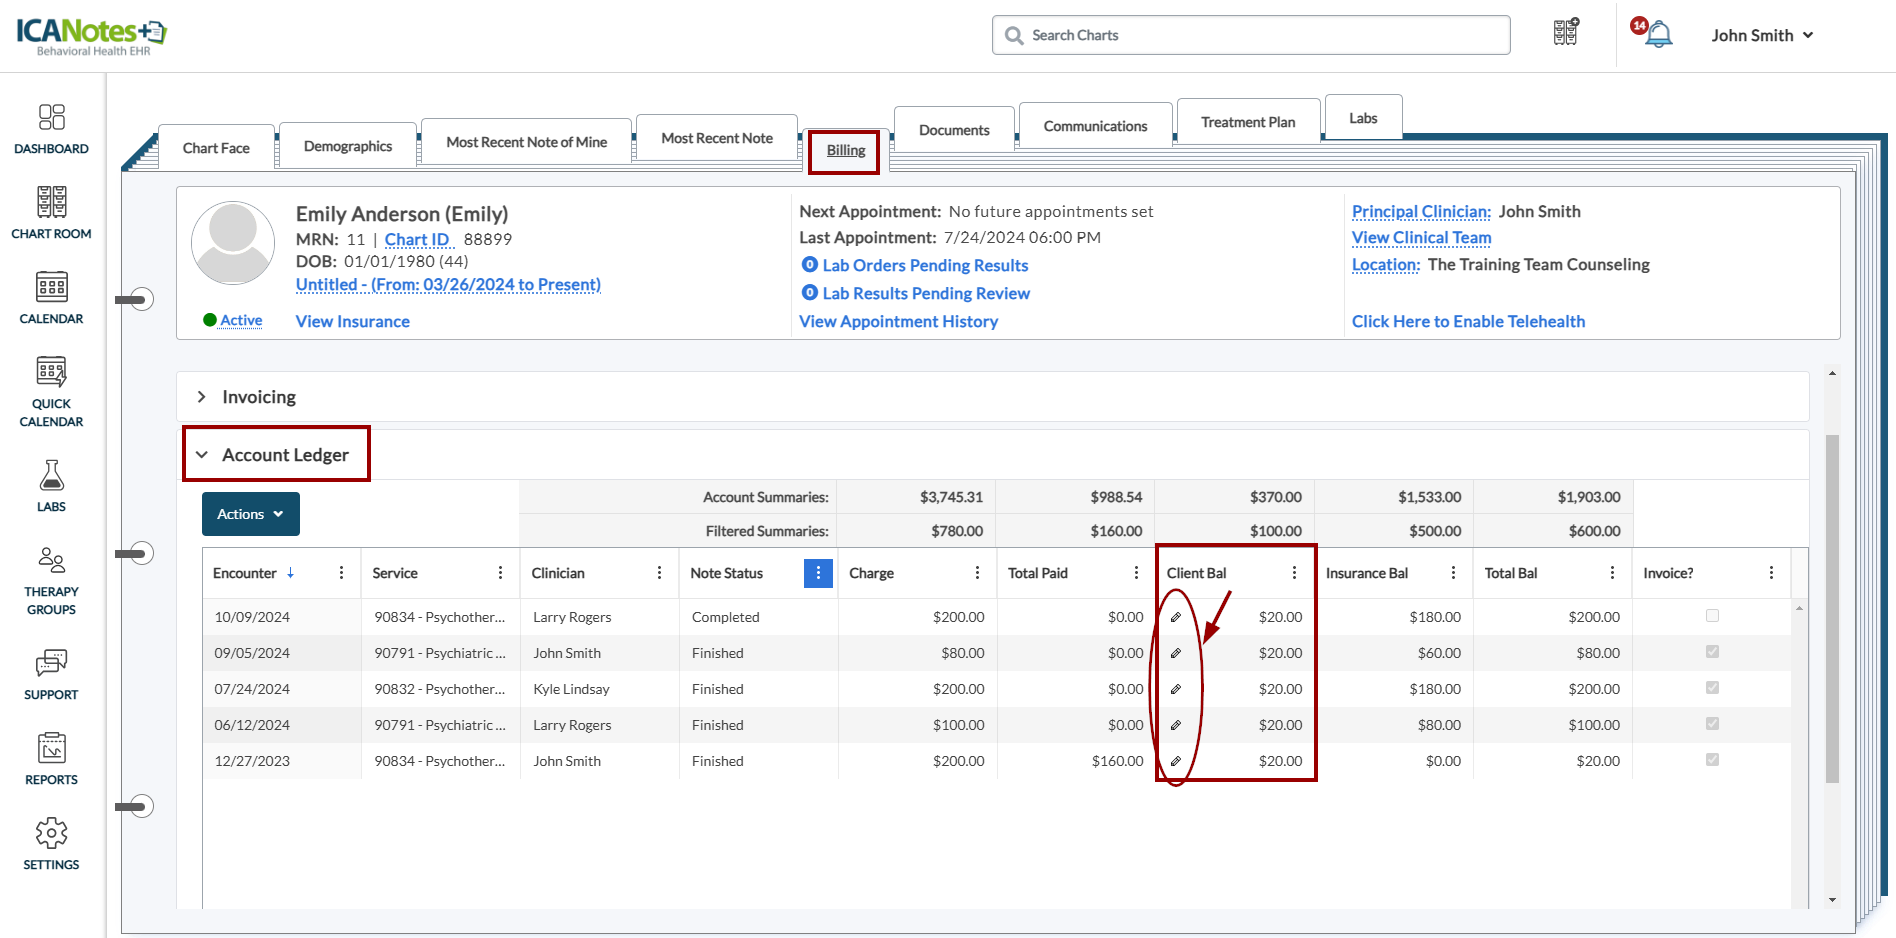Edit client balance for 10/09/2024 encounter
This screenshot has width=1896, height=938.
point(1176,617)
